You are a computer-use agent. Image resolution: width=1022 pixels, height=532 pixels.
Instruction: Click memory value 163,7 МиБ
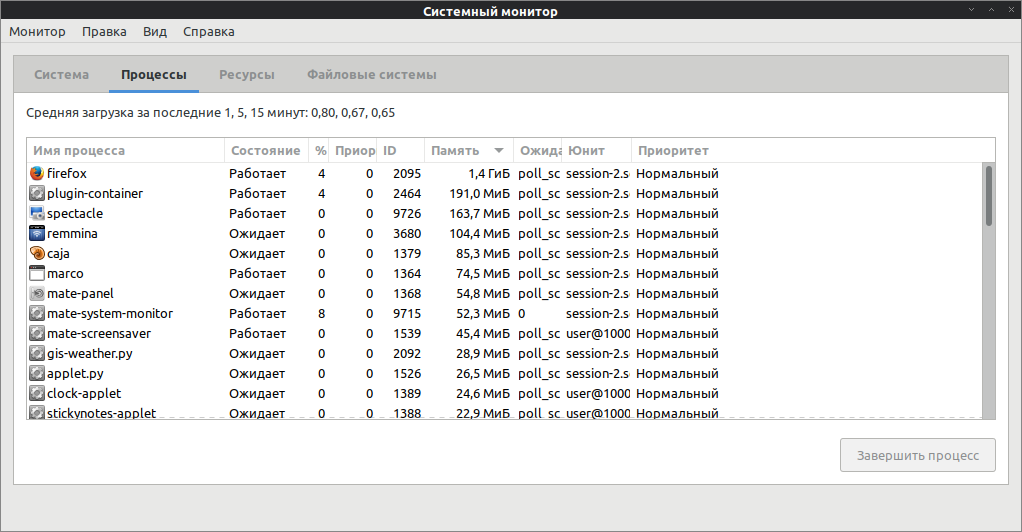coord(480,213)
